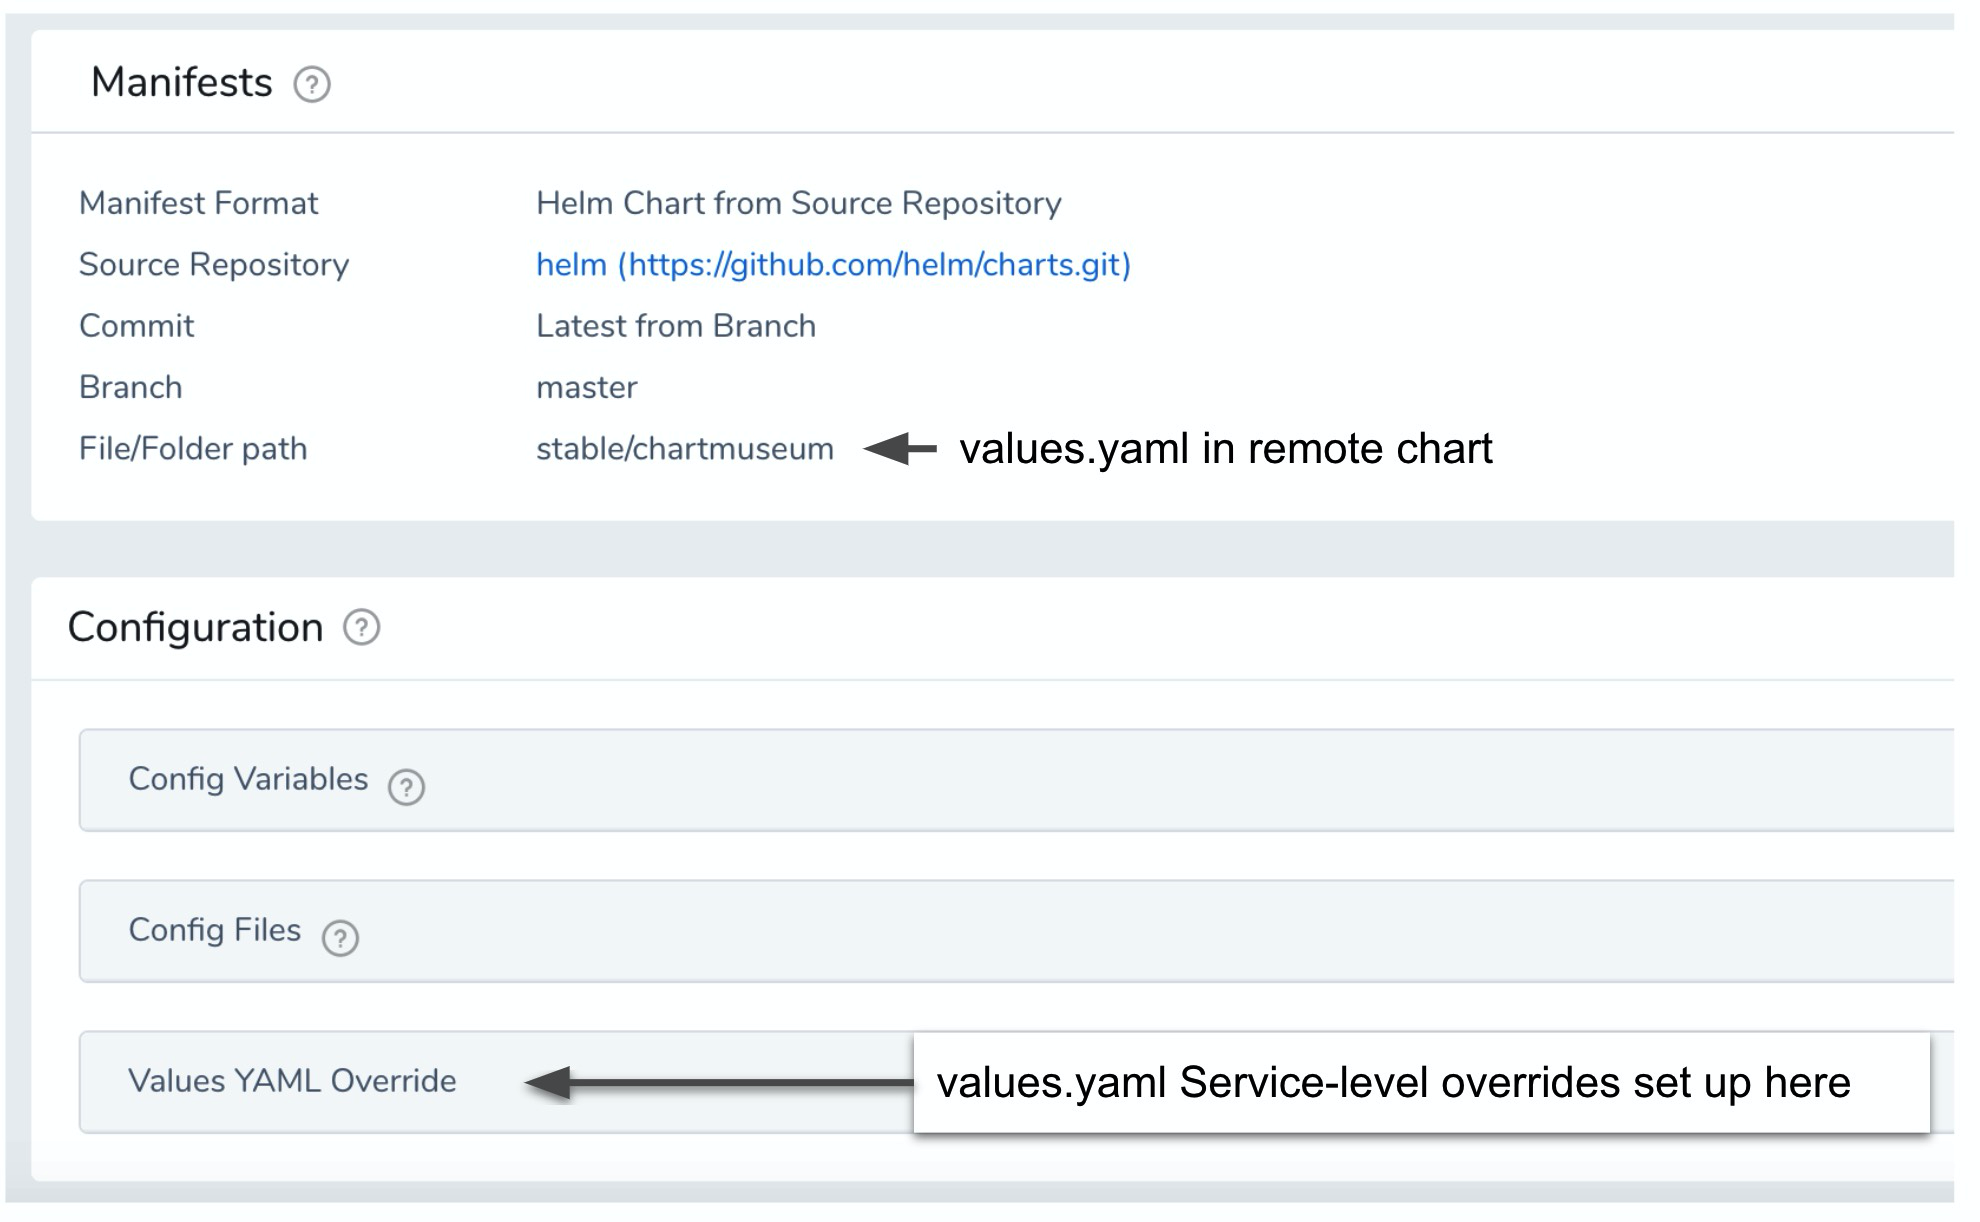Click the Commit field label
The width and height of the screenshot is (1980, 1222).
point(136,326)
